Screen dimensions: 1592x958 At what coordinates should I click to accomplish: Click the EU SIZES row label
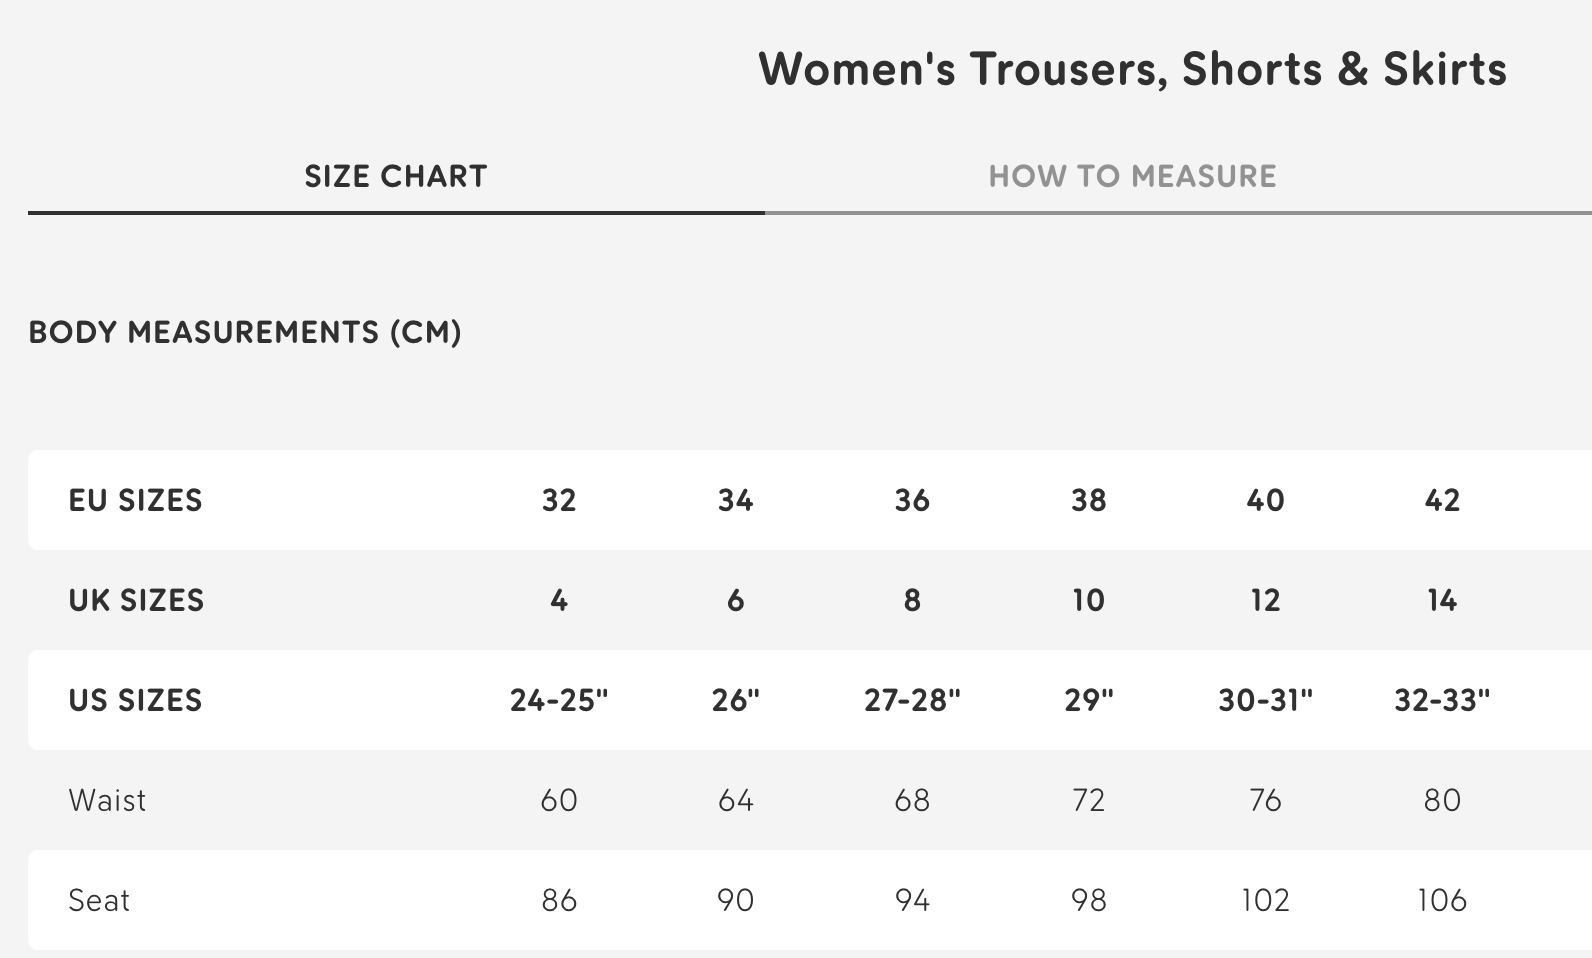[135, 500]
